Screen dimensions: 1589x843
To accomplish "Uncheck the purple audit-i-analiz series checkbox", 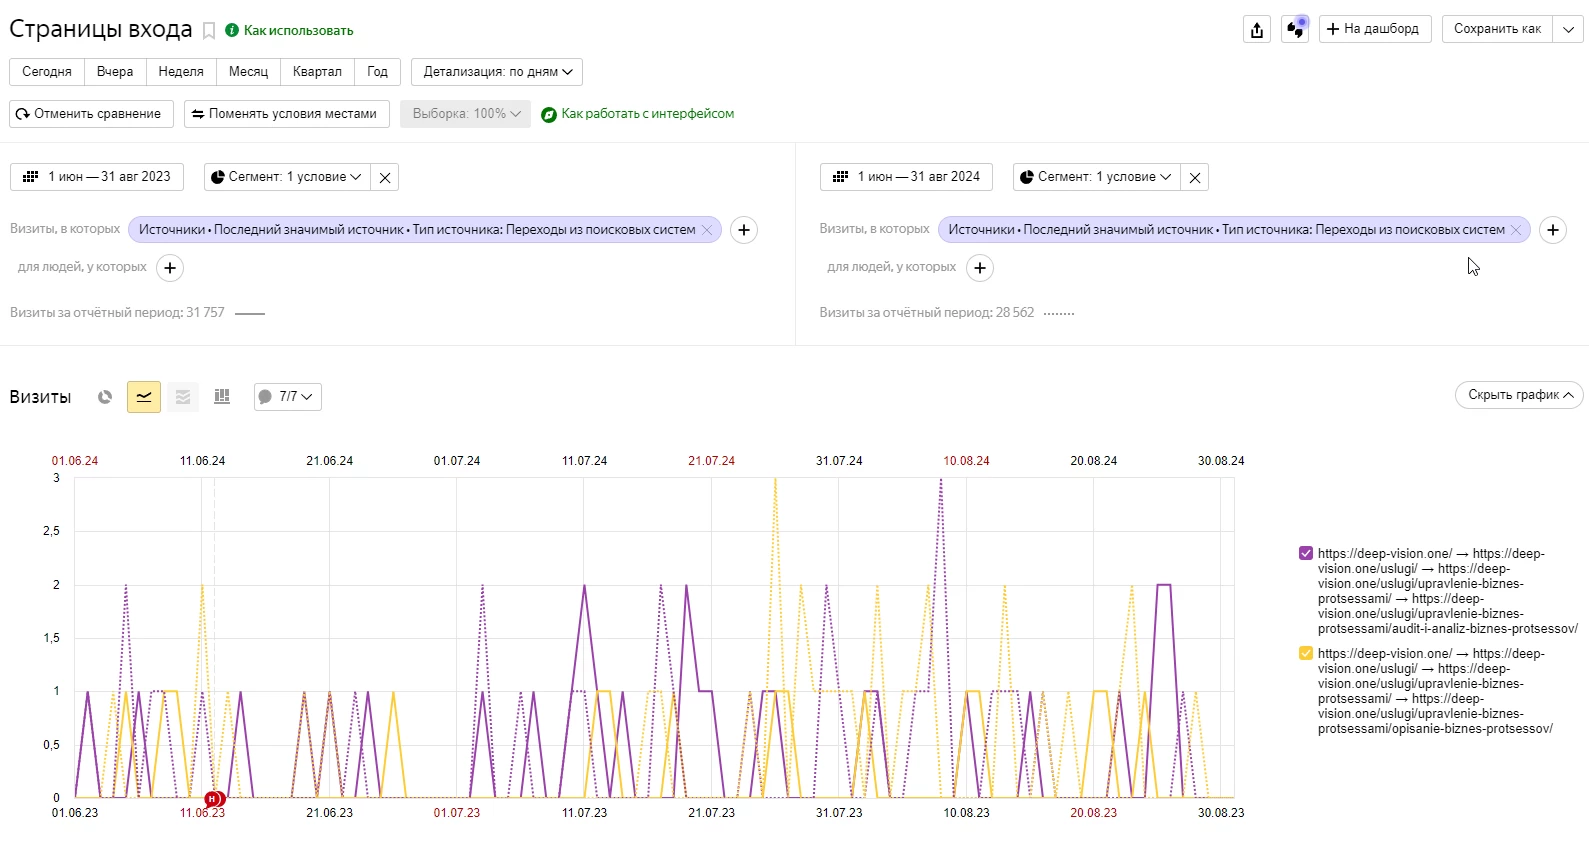I will [x=1305, y=553].
